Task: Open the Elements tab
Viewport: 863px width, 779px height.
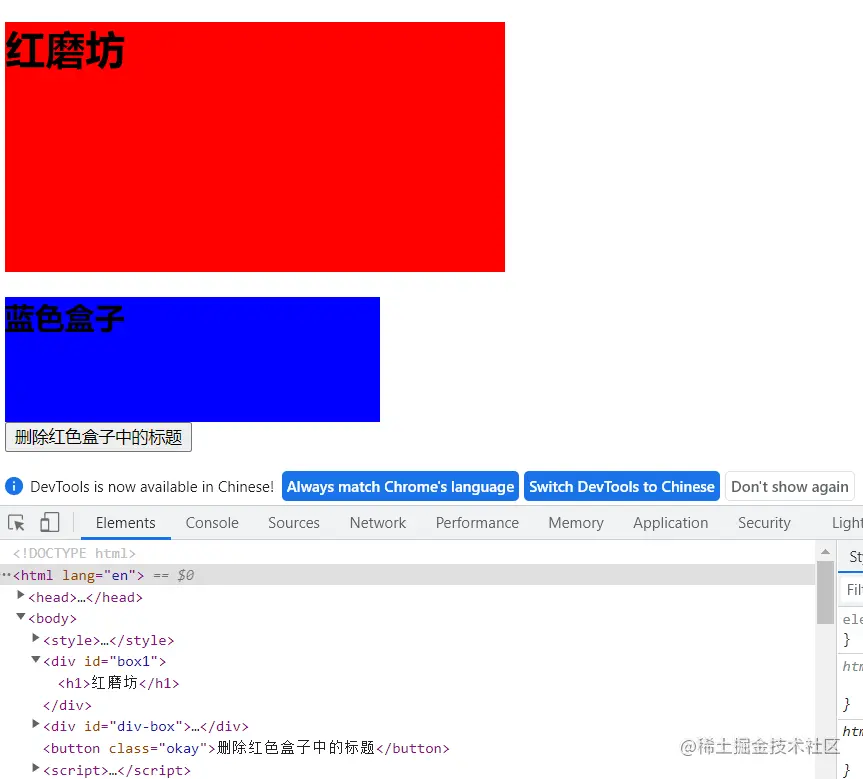Action: [125, 523]
